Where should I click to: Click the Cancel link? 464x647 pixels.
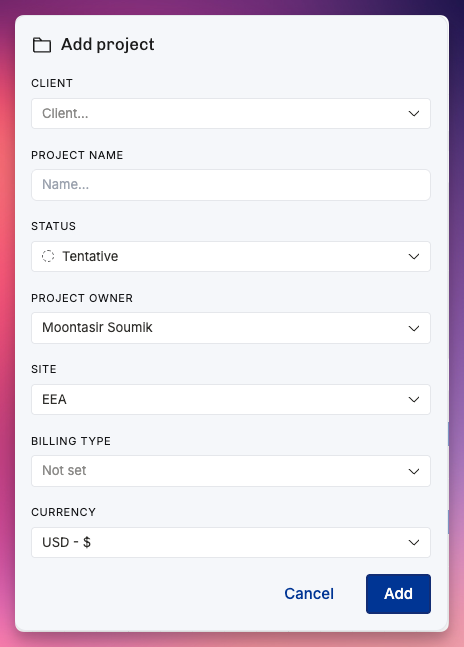pos(309,594)
